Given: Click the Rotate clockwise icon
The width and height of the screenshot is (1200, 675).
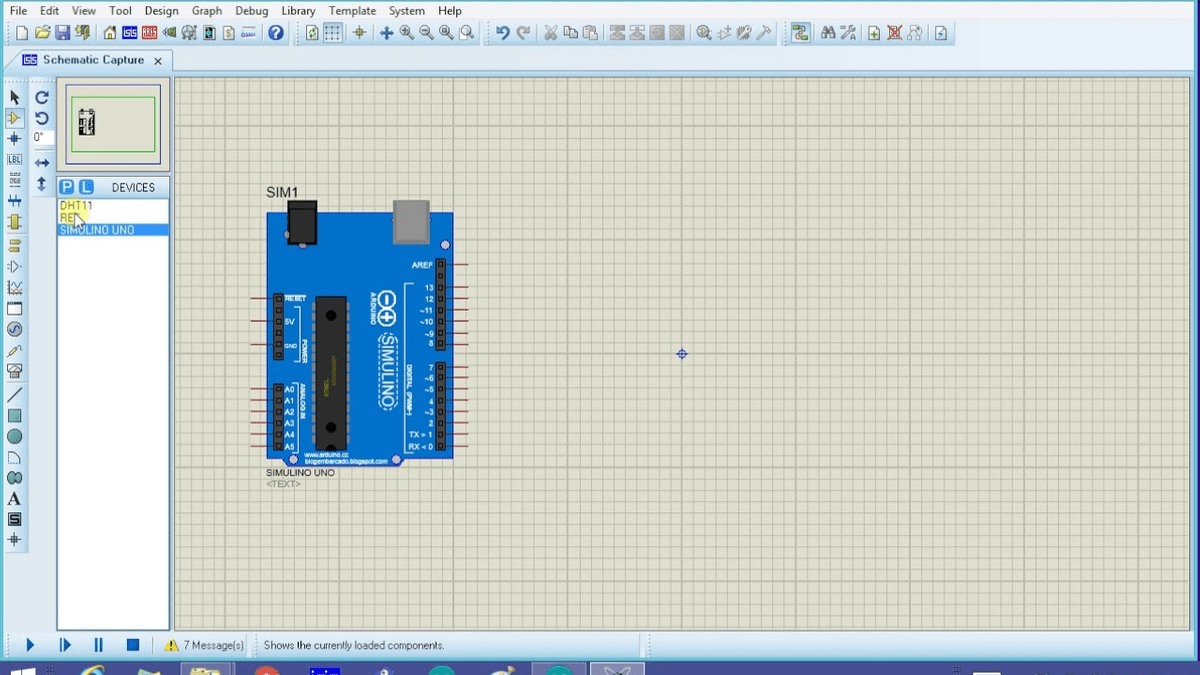Looking at the screenshot, I should (x=42, y=97).
